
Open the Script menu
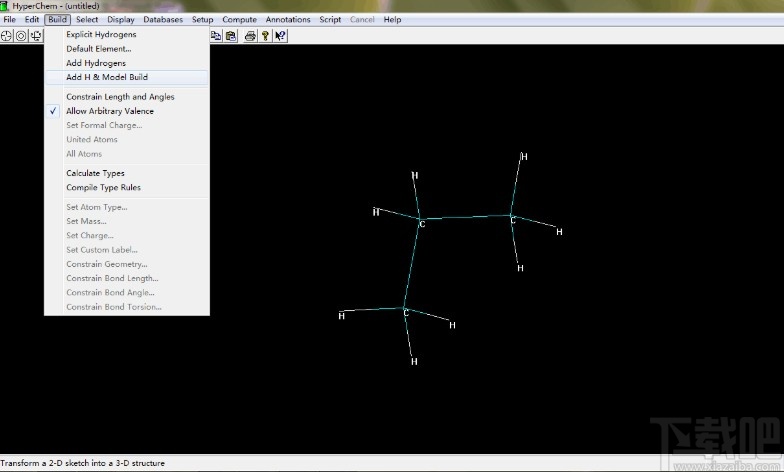click(330, 20)
